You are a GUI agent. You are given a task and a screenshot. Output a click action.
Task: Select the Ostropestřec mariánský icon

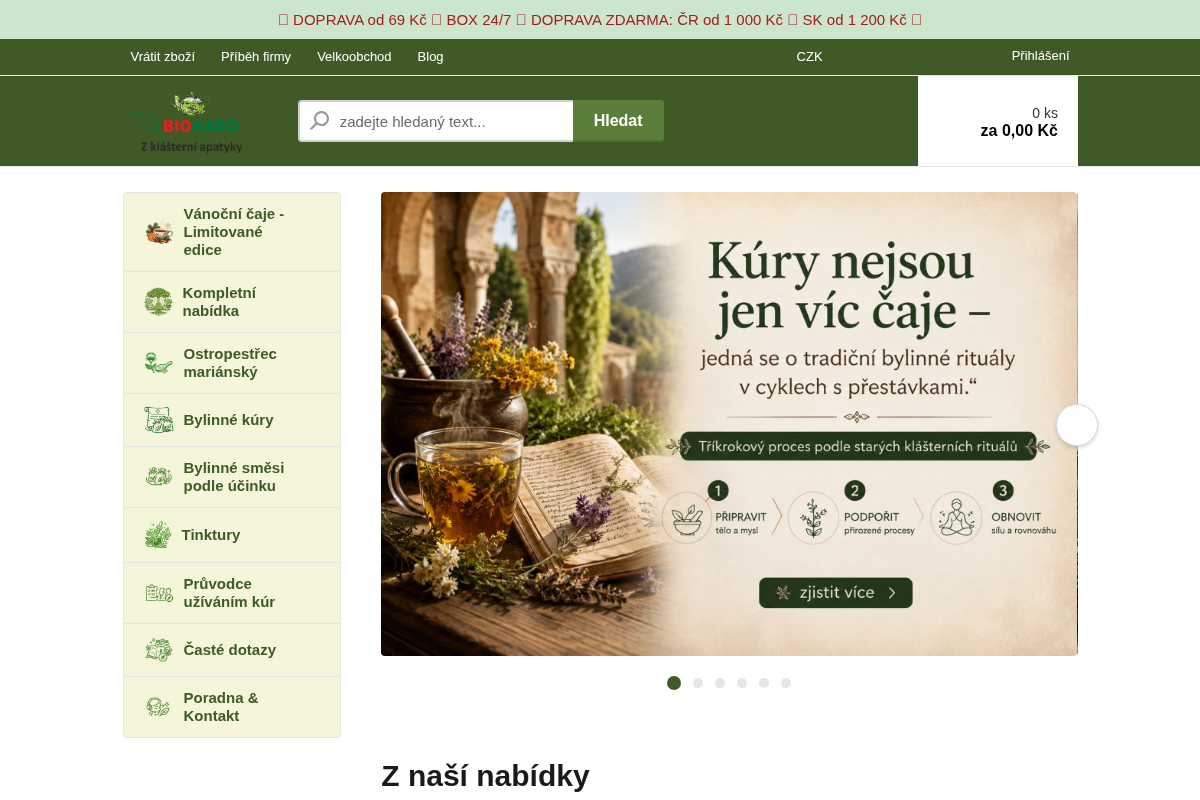[x=158, y=363]
